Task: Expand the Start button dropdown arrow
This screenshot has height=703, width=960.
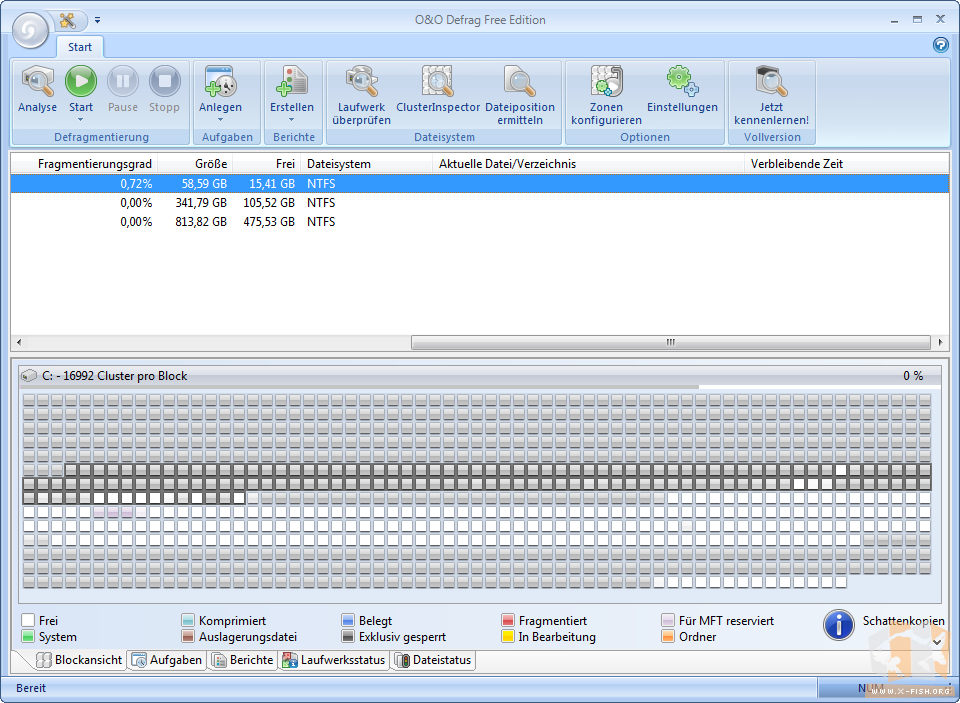Action: pos(81,120)
